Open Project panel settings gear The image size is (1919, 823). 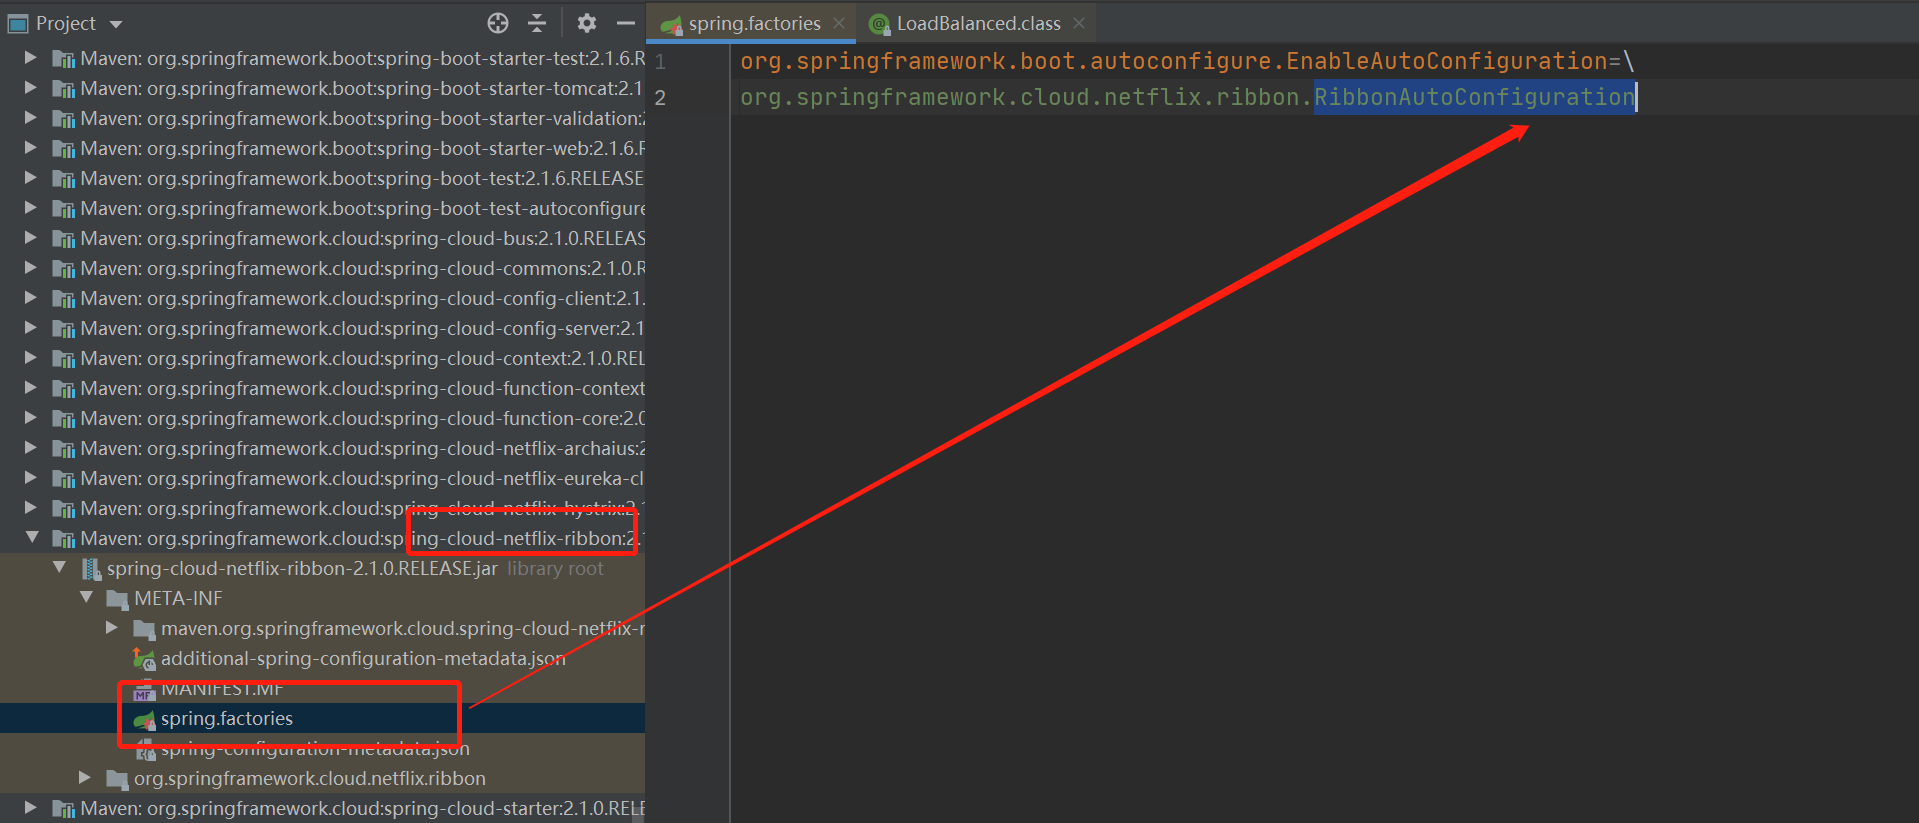click(587, 23)
